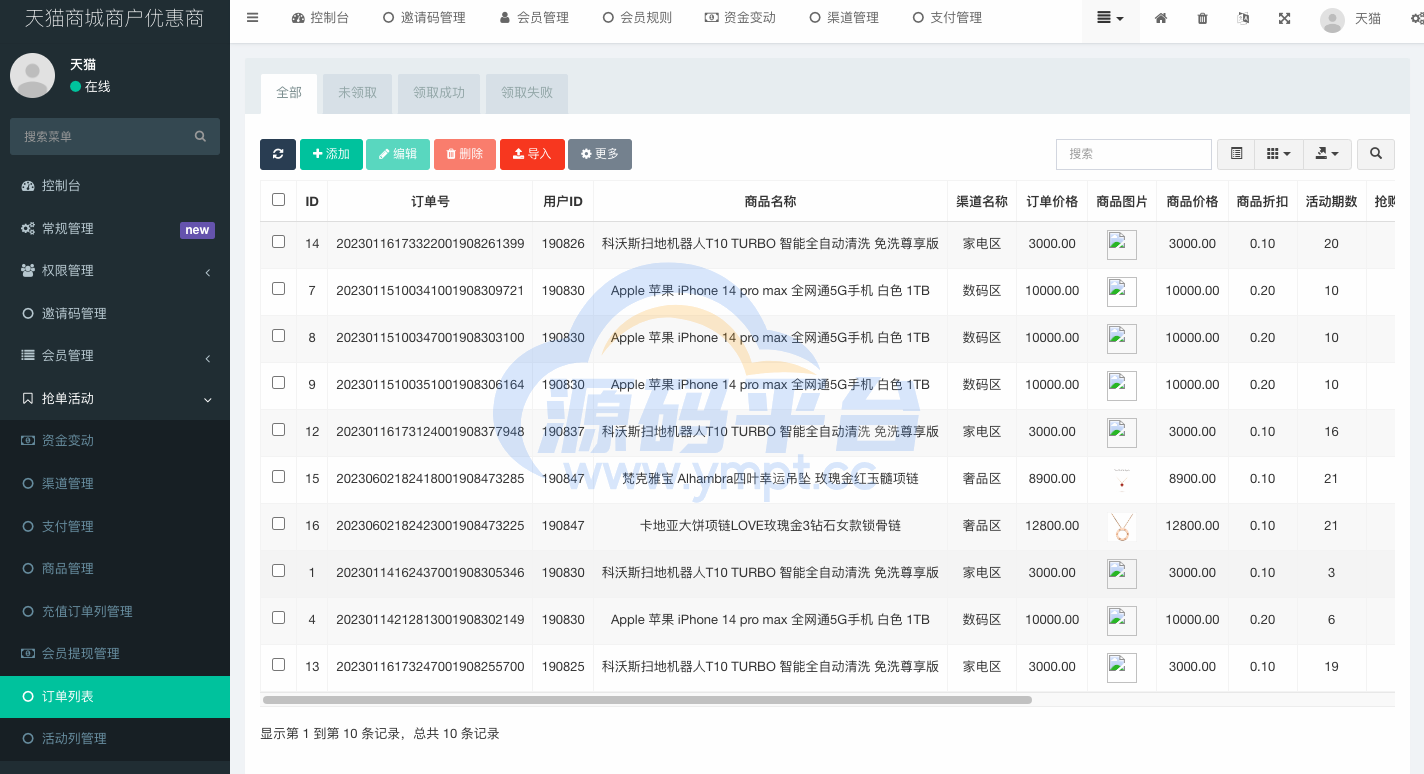
Task: Toggle sidebar with the hamburger icon
Action: point(252,17)
